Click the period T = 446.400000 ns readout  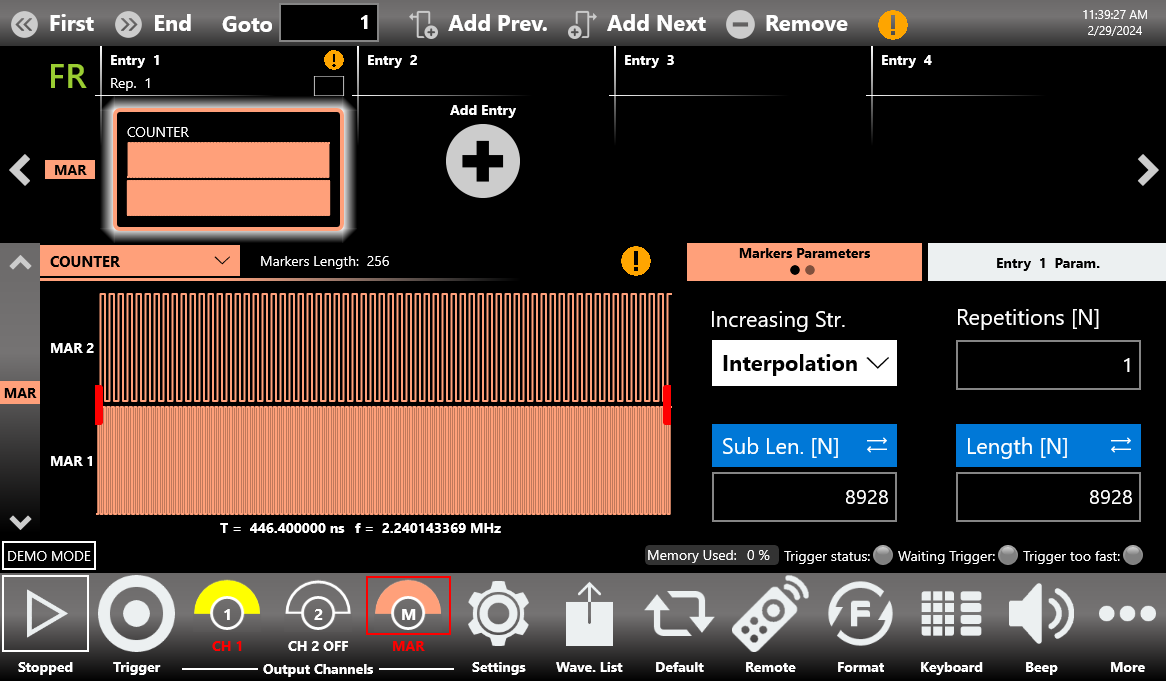point(282,528)
